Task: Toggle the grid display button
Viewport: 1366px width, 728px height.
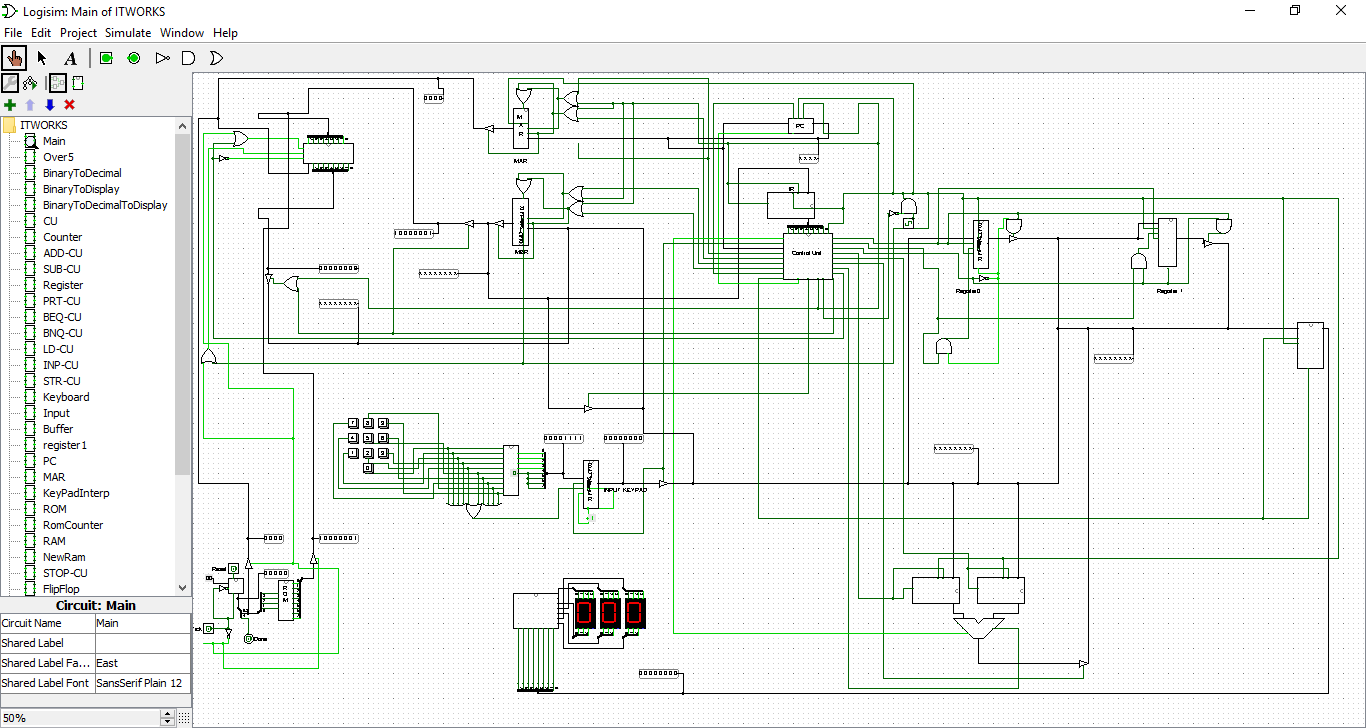Action: pos(183,718)
